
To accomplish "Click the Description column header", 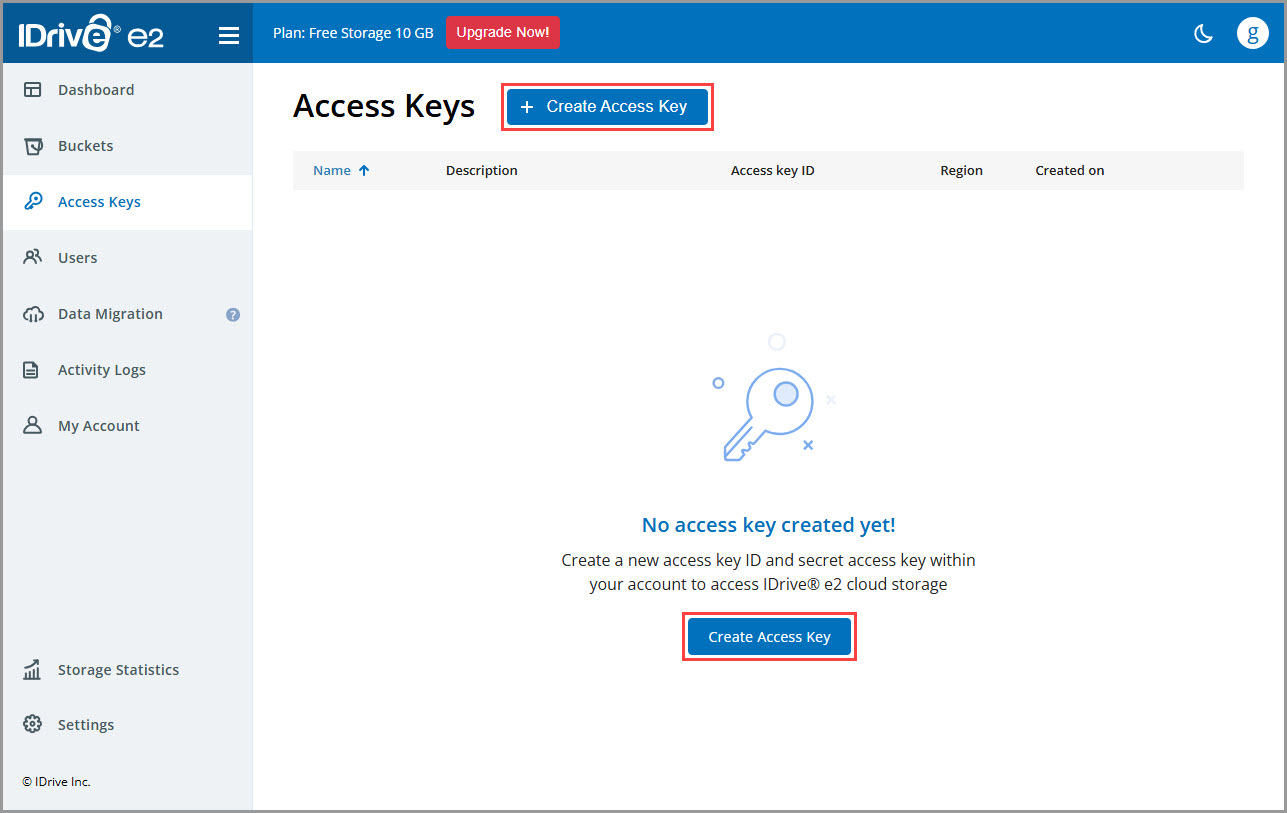I will [x=482, y=171].
